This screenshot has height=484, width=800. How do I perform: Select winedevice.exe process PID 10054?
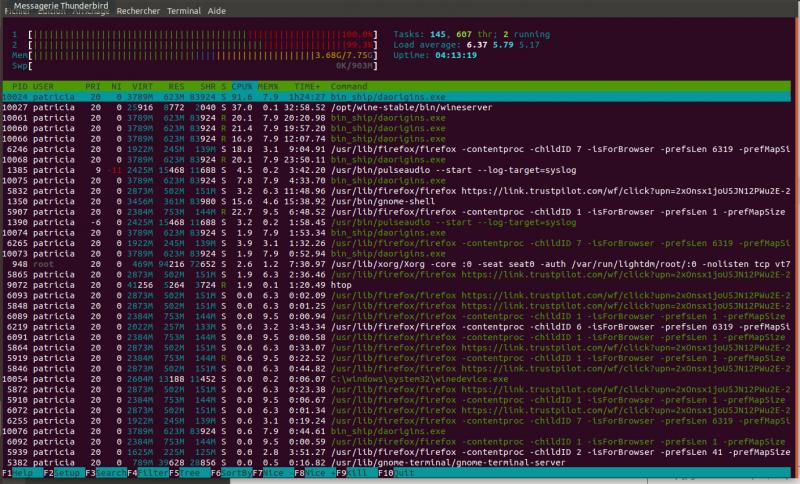pyautogui.click(x=396, y=379)
